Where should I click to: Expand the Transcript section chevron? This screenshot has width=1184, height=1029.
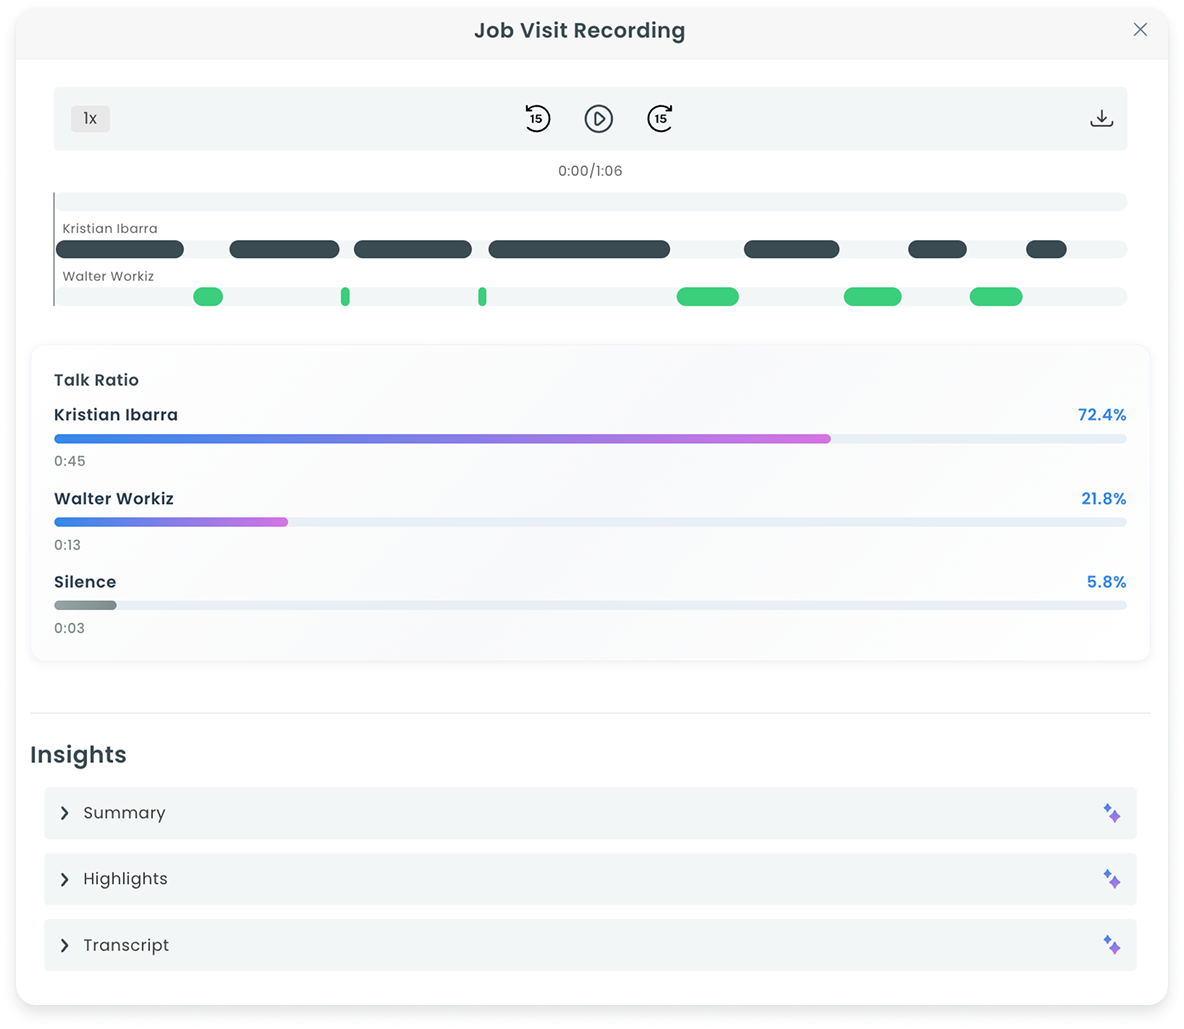[65, 945]
